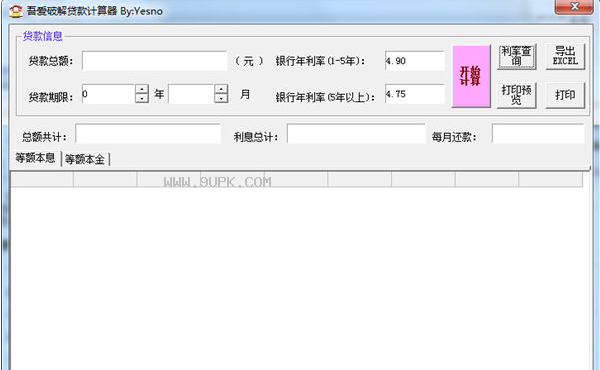Click the 利息总计 total interest field
The width and height of the screenshot is (600, 370).
356,134
